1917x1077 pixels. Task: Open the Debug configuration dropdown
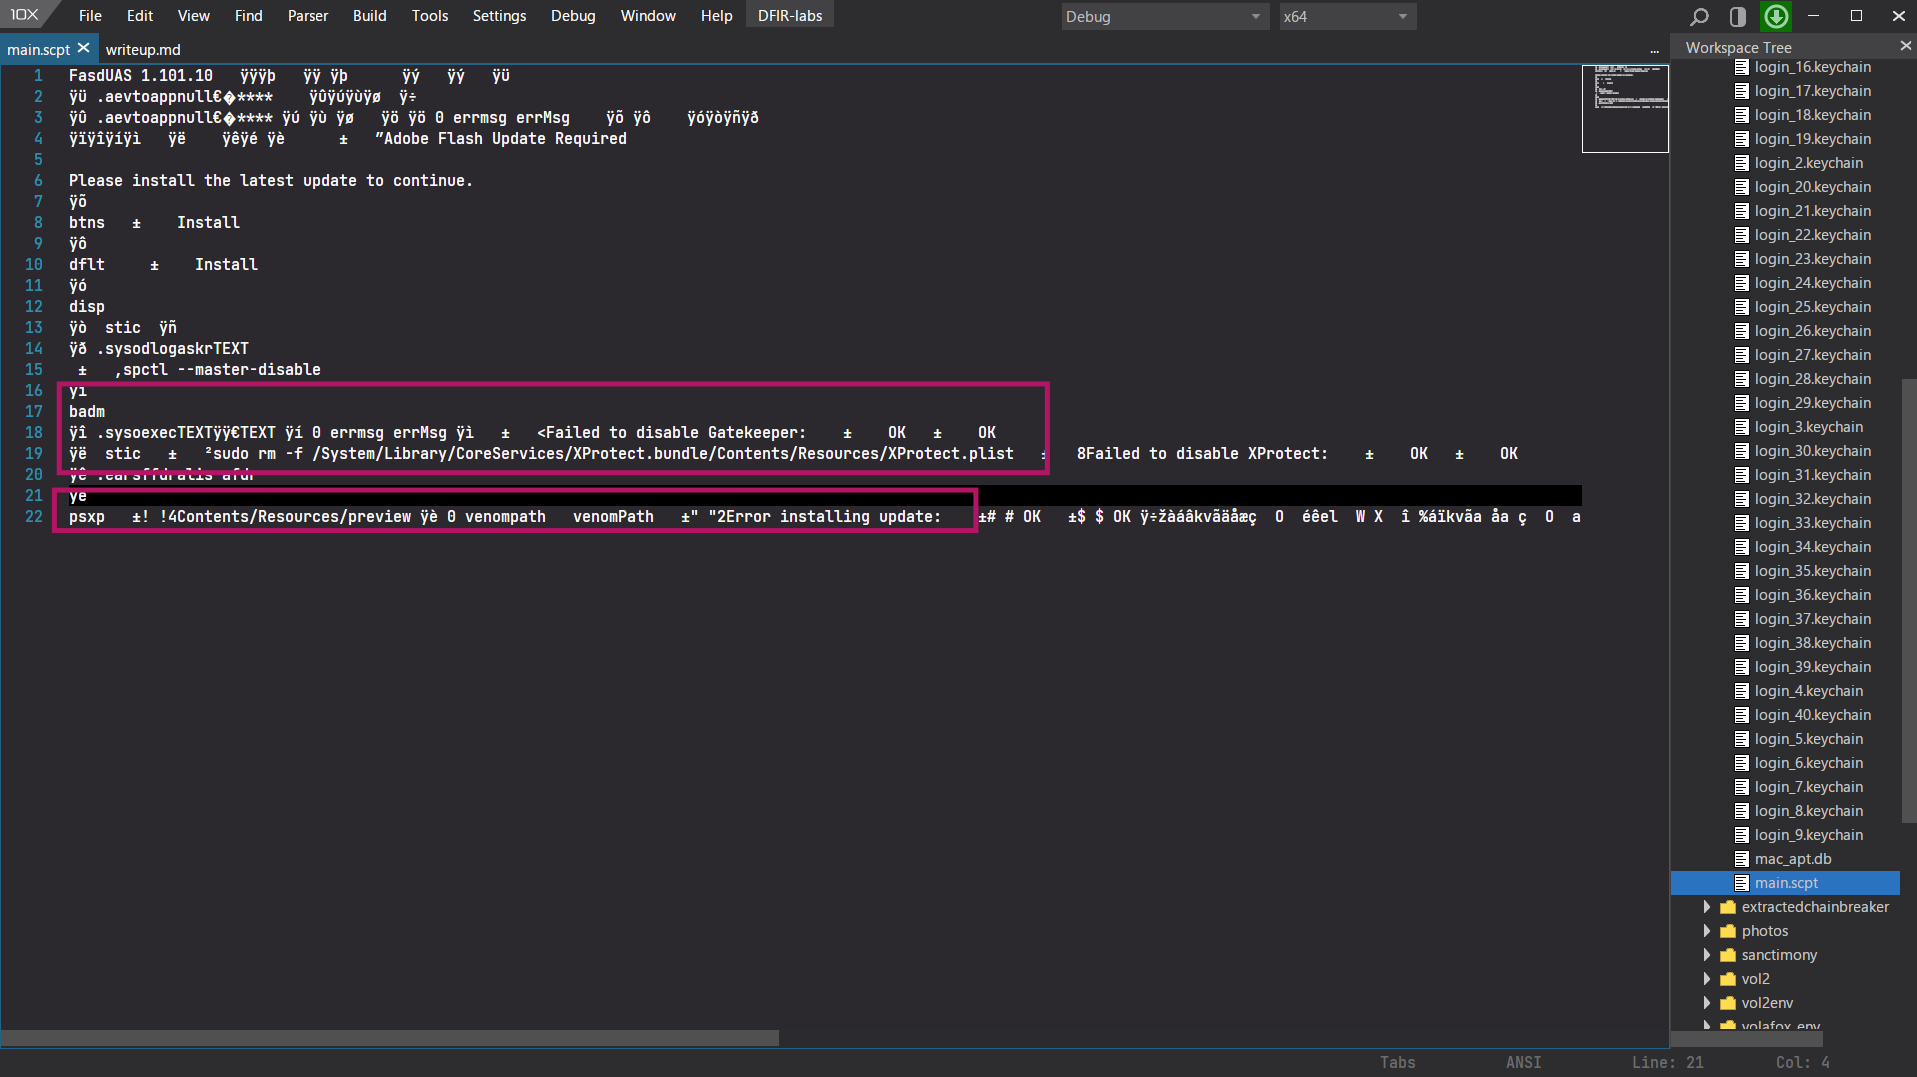(1165, 16)
